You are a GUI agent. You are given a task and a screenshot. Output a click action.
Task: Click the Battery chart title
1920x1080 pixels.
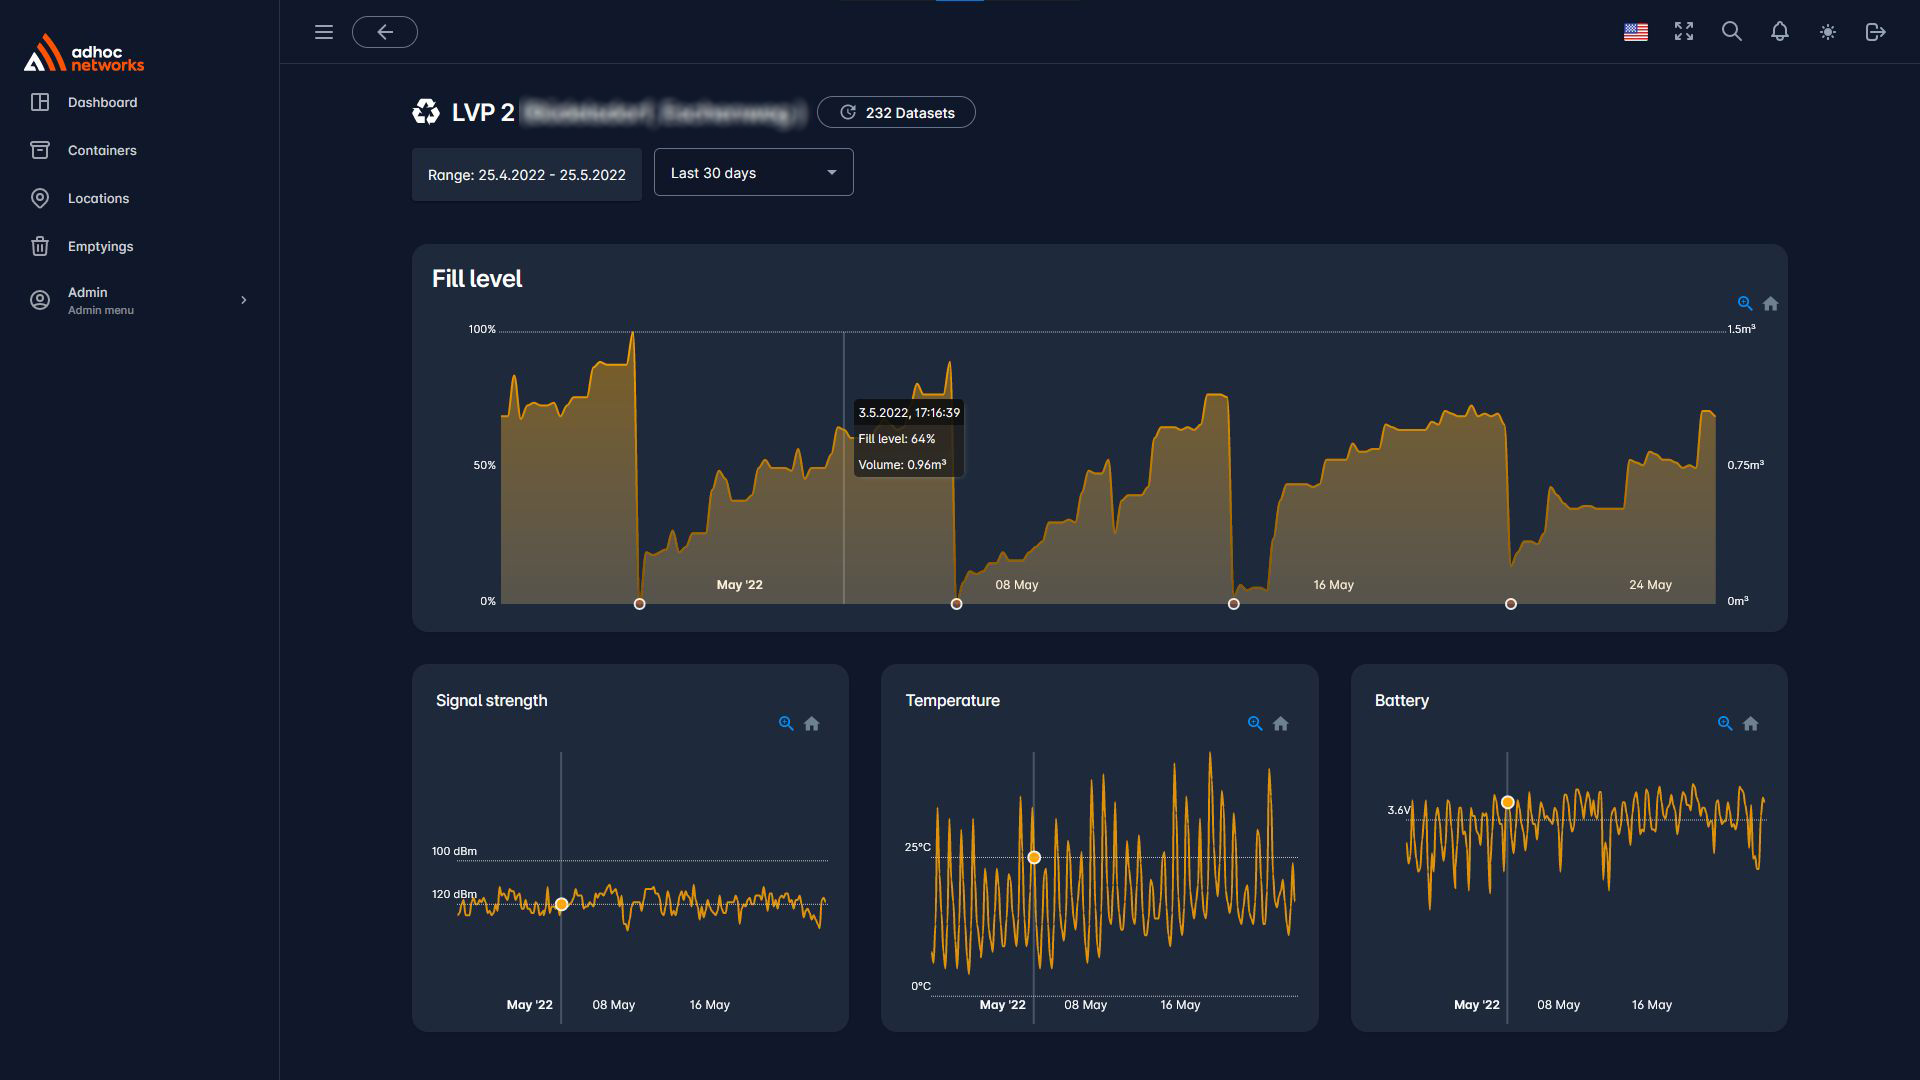pyautogui.click(x=1401, y=700)
